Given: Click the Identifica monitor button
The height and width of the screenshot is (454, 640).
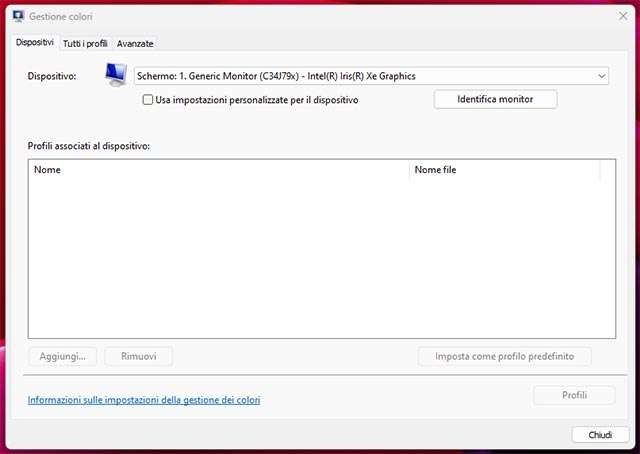Looking at the screenshot, I should [x=495, y=99].
